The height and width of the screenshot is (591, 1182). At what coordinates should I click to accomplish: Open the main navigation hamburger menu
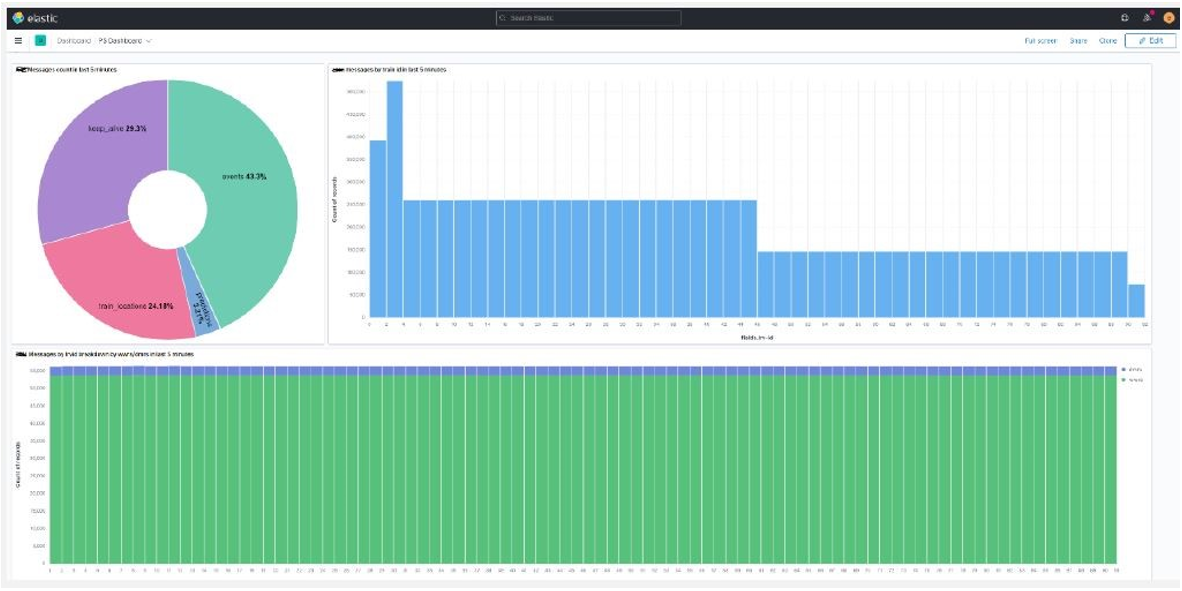(19, 42)
